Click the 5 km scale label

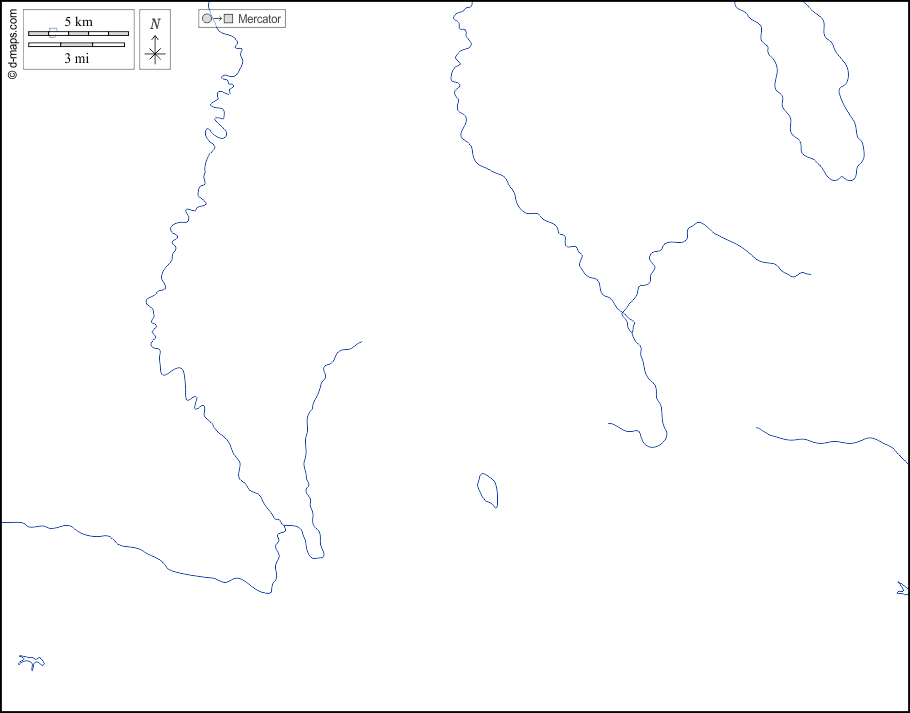point(78,22)
